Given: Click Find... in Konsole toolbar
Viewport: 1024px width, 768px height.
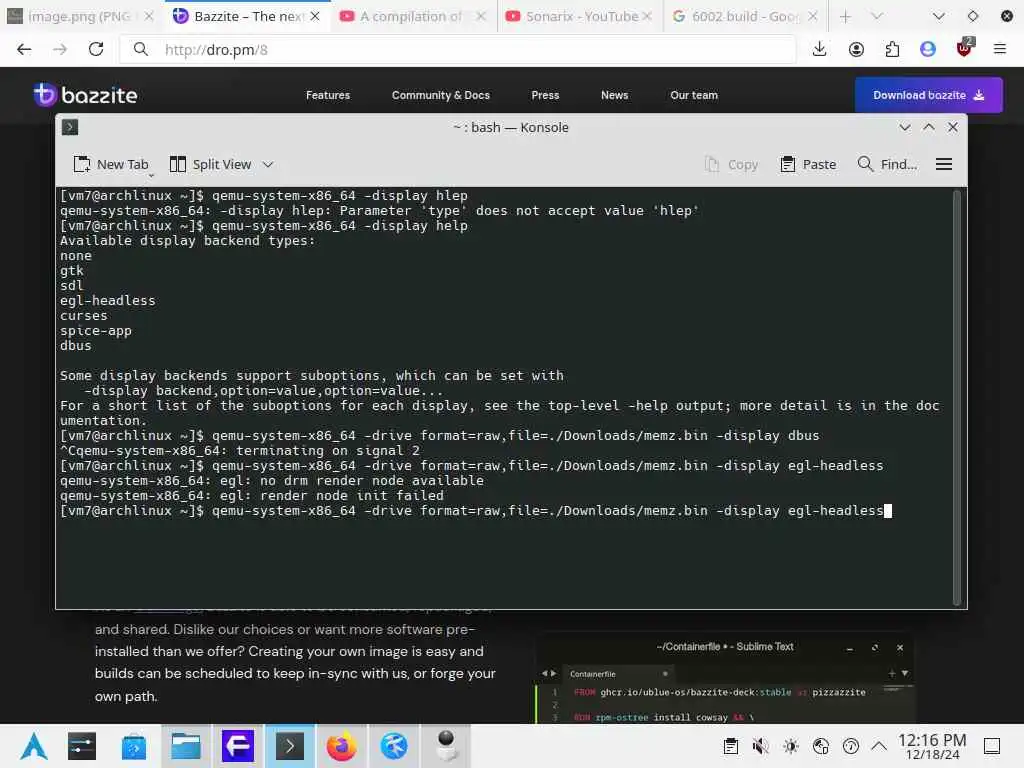Looking at the screenshot, I should tap(888, 164).
